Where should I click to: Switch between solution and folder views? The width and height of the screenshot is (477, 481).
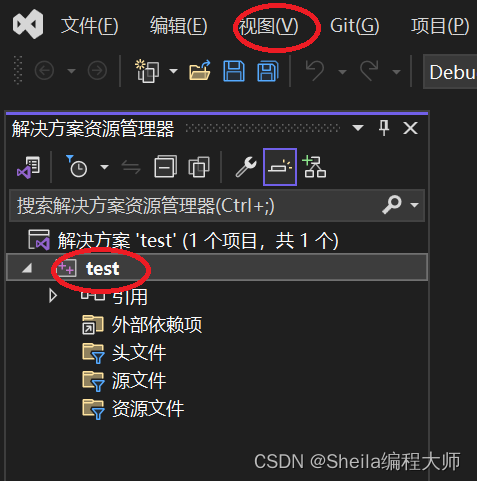click(29, 167)
